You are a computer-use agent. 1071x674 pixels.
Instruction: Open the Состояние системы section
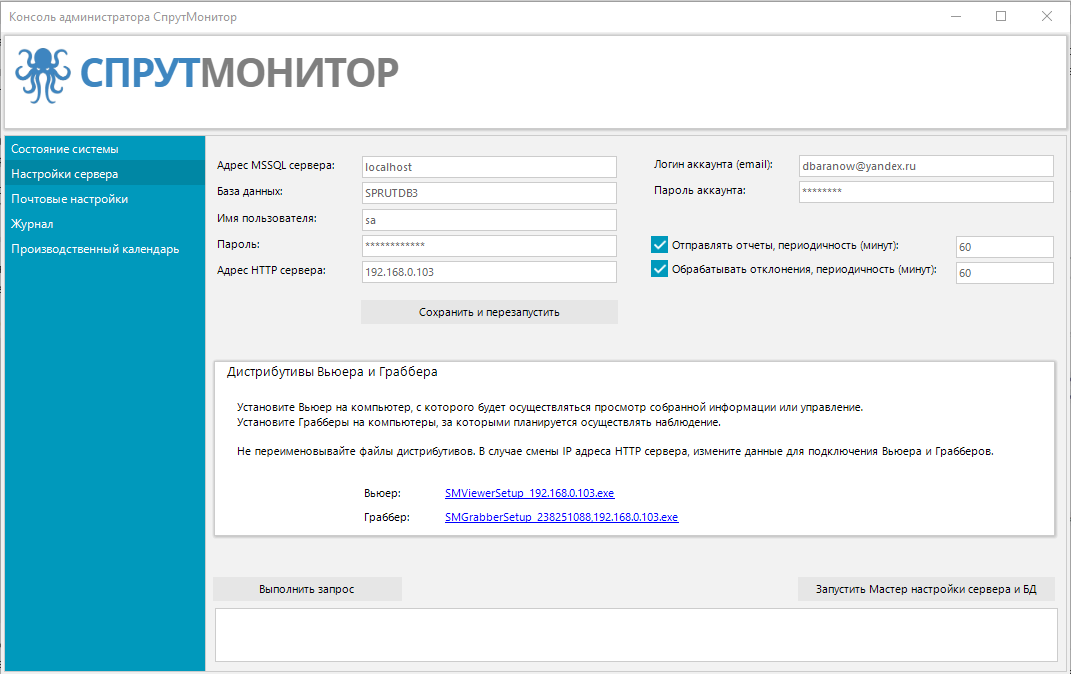click(x=65, y=149)
